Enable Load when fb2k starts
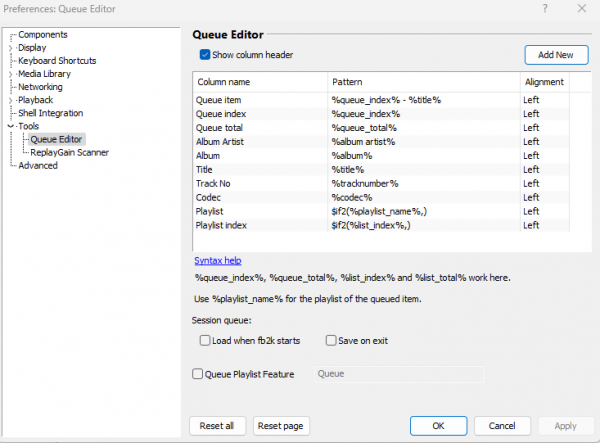This screenshot has width=600, height=443. click(205, 341)
